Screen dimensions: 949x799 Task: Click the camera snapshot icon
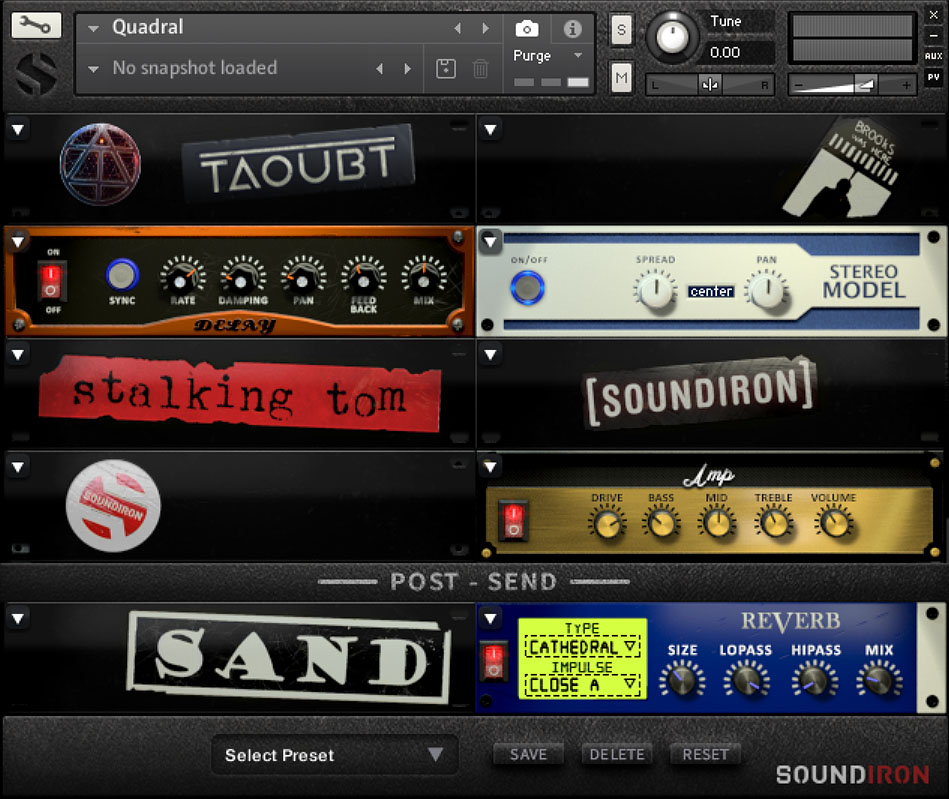click(527, 28)
